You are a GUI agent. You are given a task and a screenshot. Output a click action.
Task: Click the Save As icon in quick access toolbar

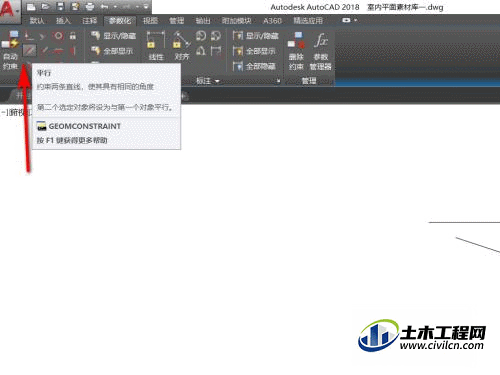(x=75, y=6)
